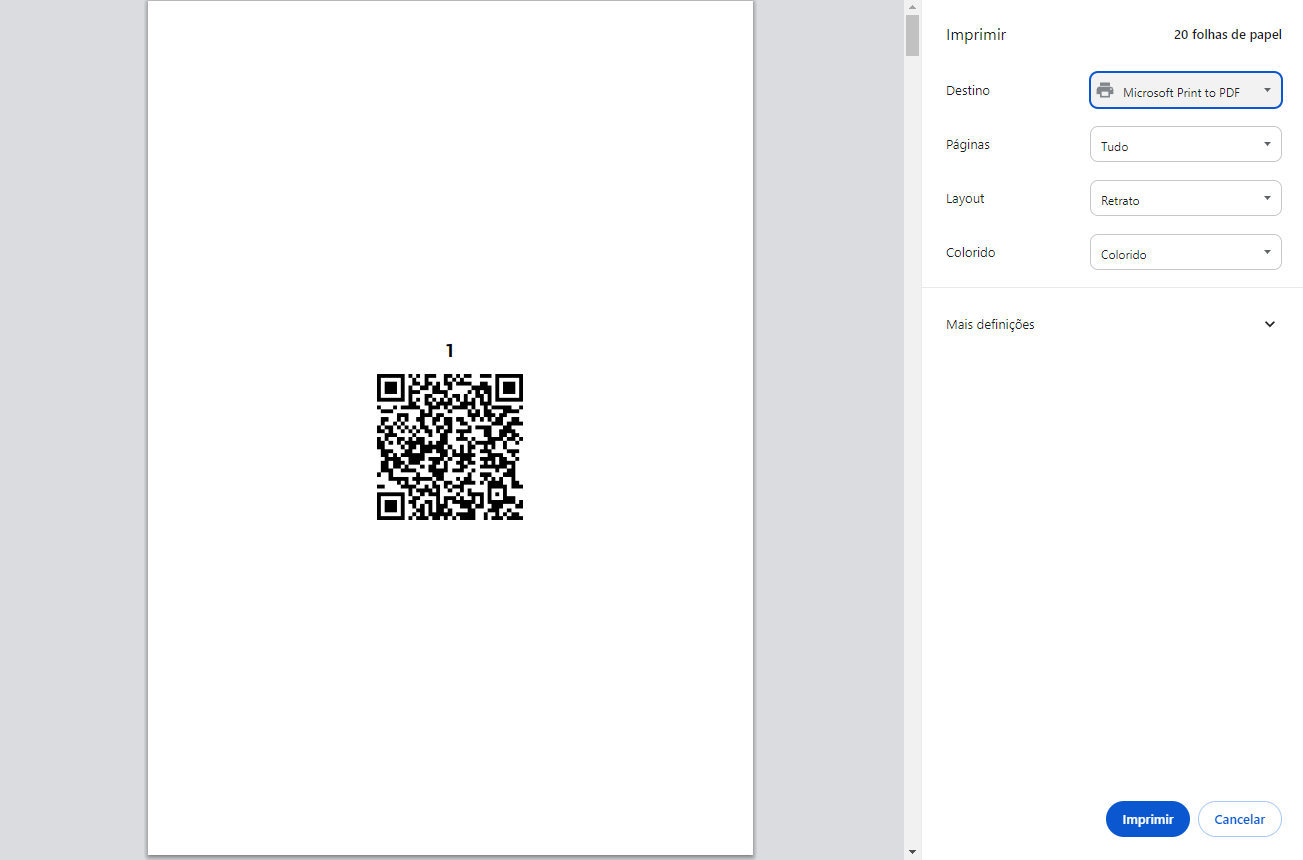Open the Colorido color mode dropdown
The width and height of the screenshot is (1303, 860).
pos(1185,252)
